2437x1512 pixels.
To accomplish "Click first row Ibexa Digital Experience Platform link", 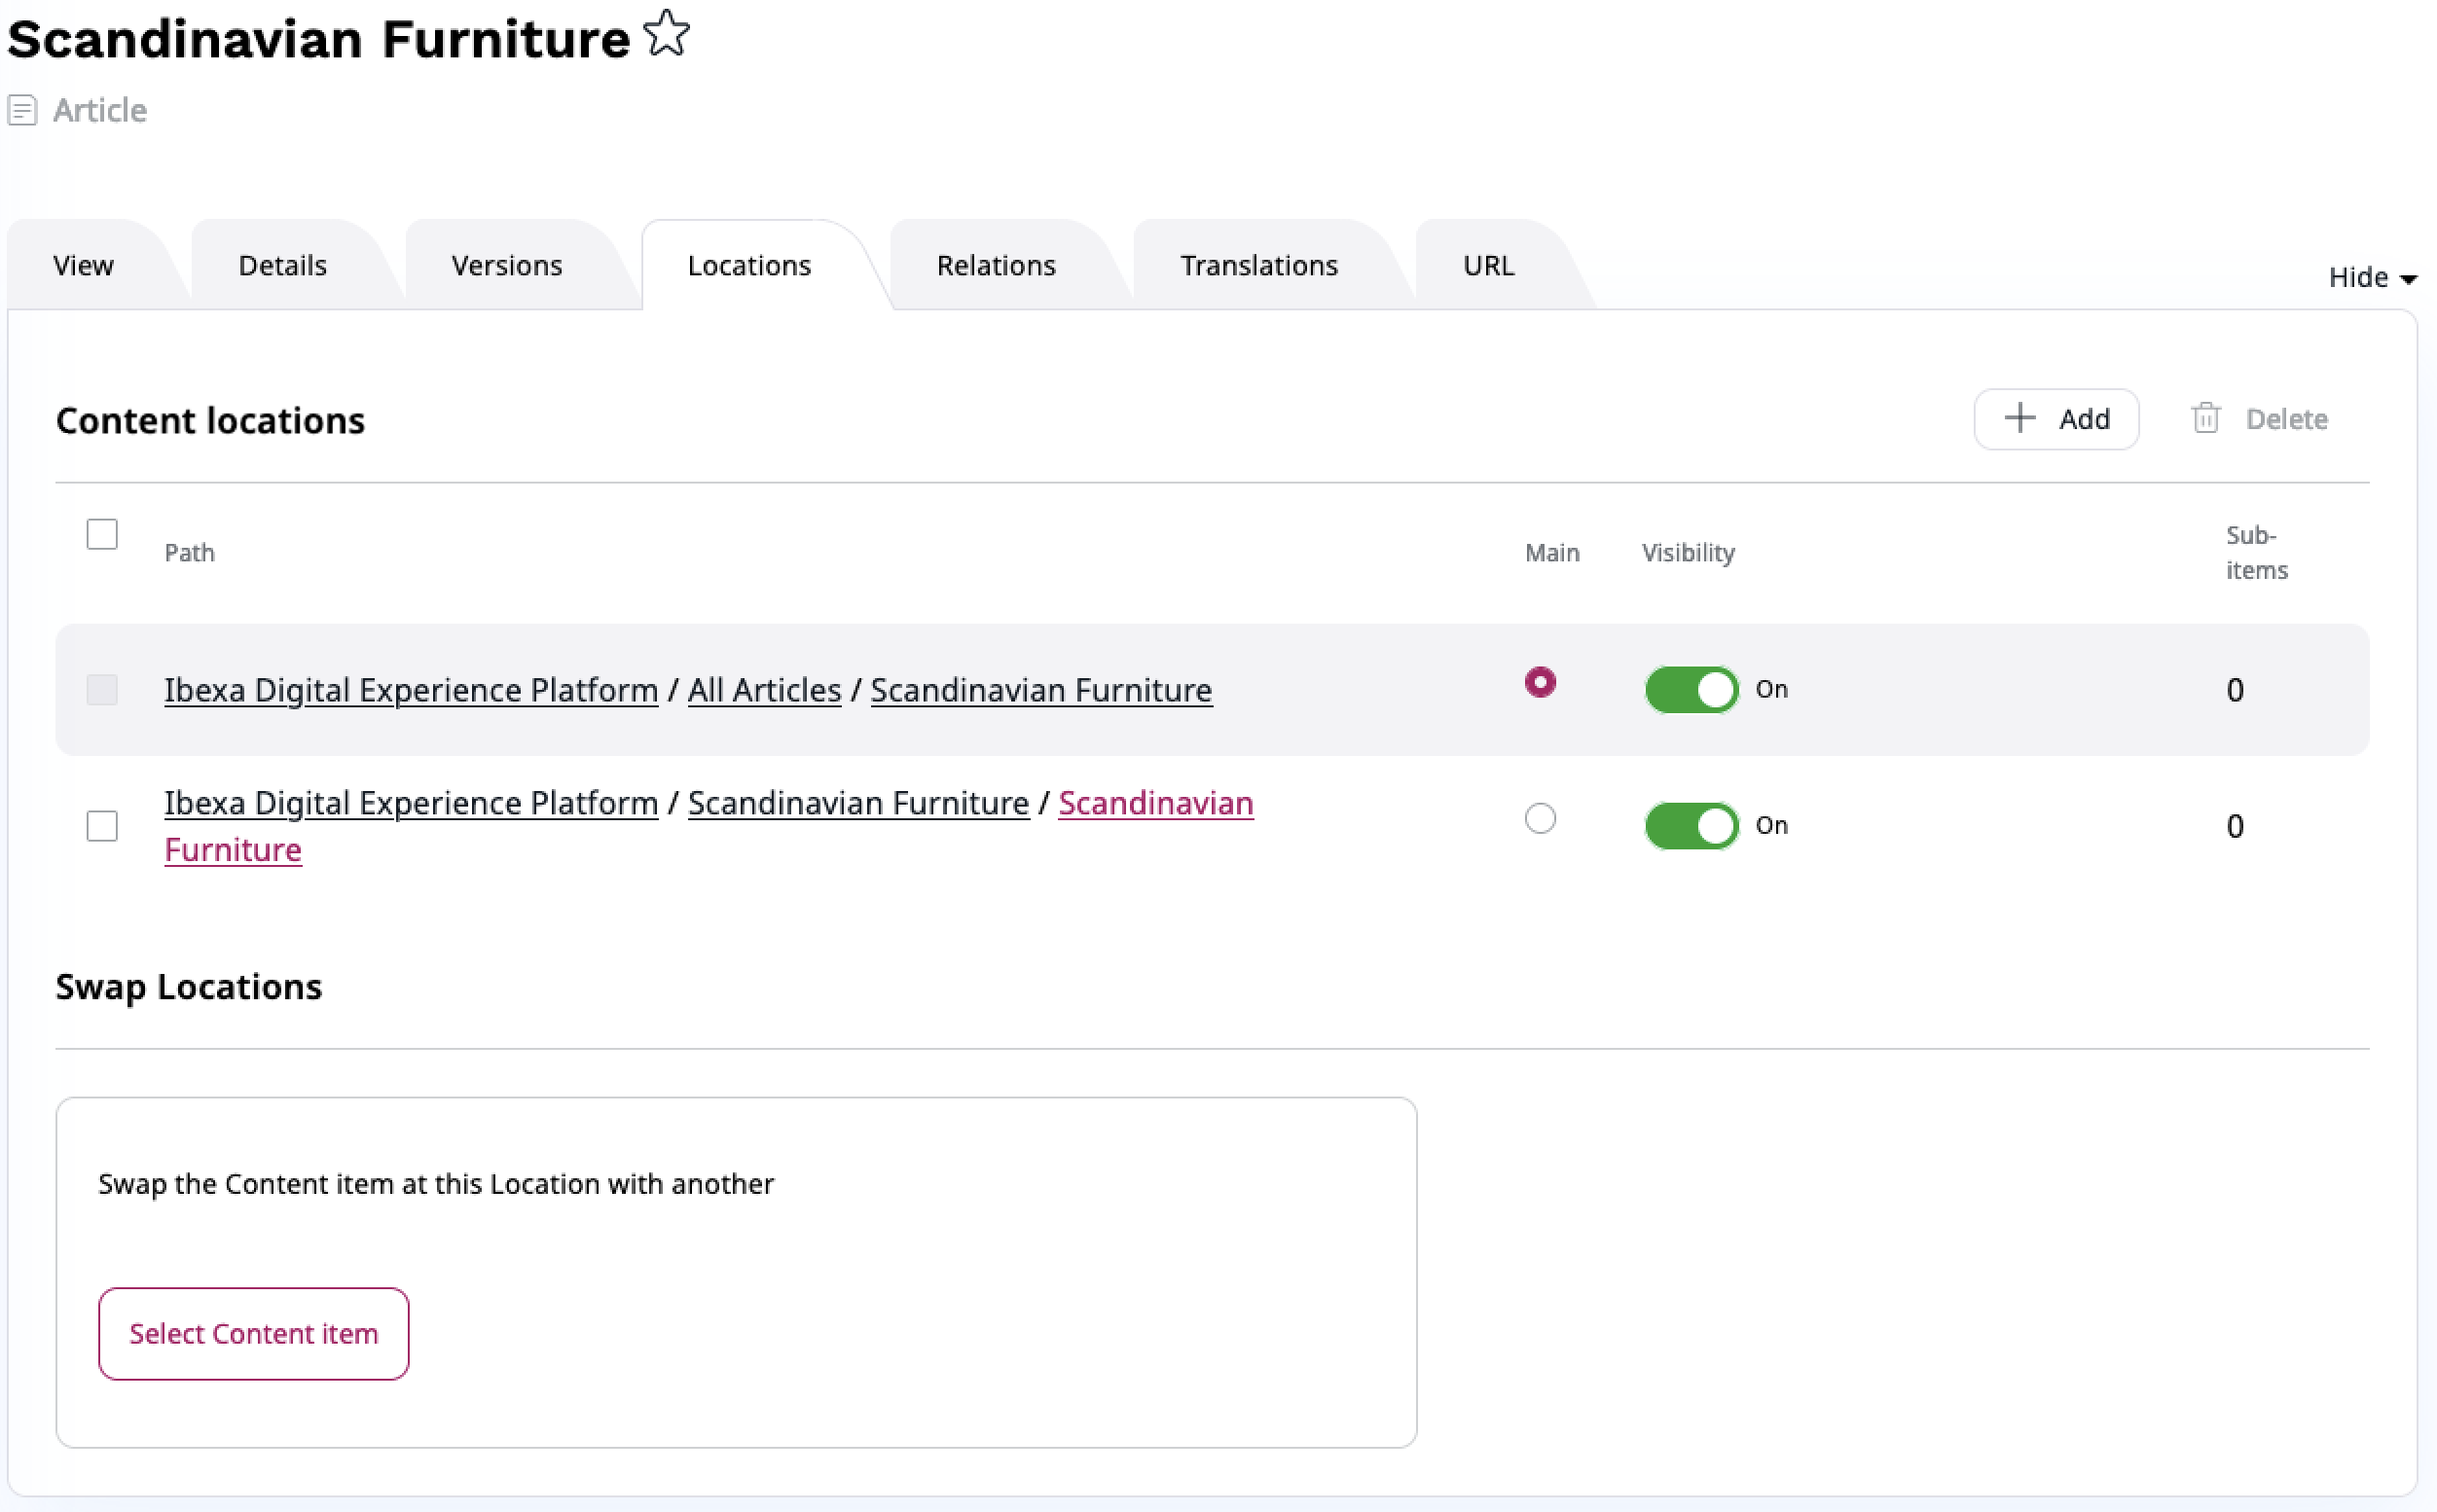I will [411, 690].
